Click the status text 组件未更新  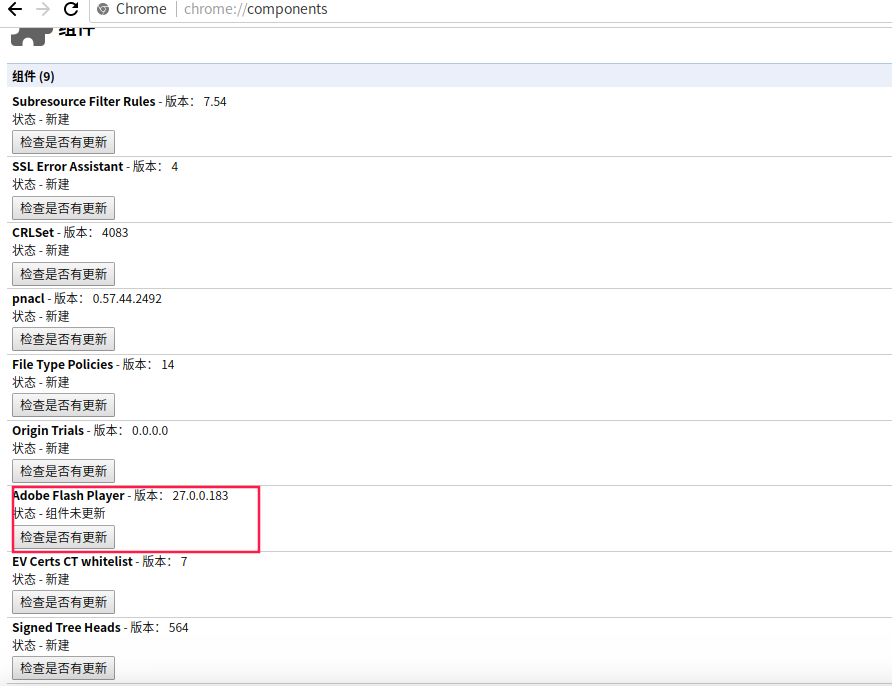(x=76, y=514)
